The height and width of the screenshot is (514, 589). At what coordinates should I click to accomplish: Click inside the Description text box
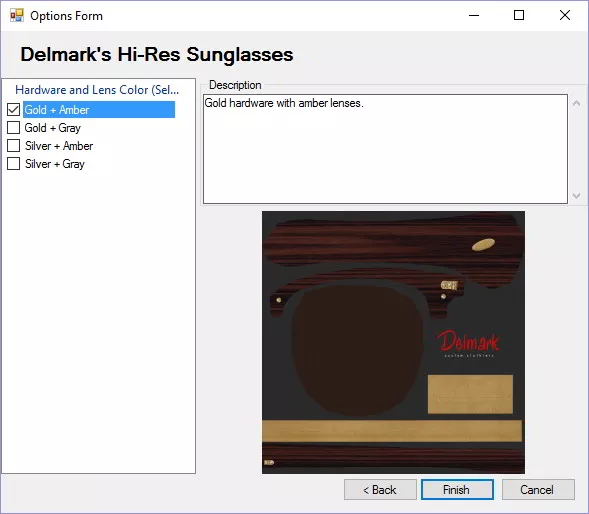pos(385,149)
